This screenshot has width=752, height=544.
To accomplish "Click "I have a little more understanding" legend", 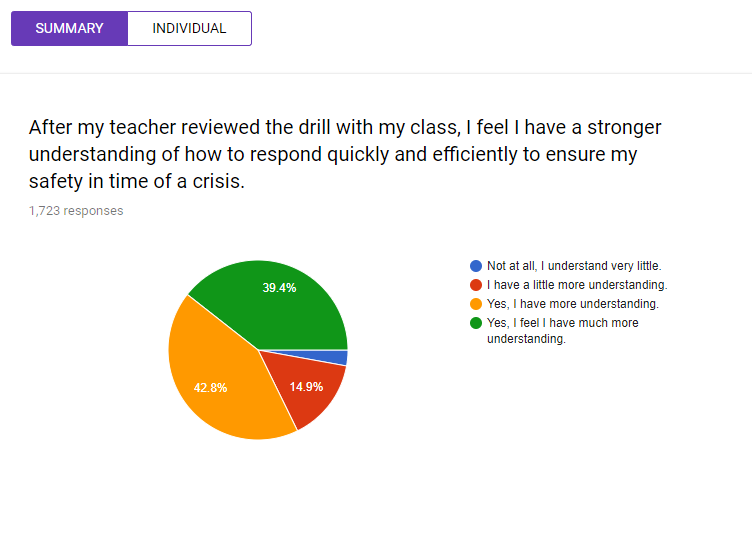I will [577, 285].
